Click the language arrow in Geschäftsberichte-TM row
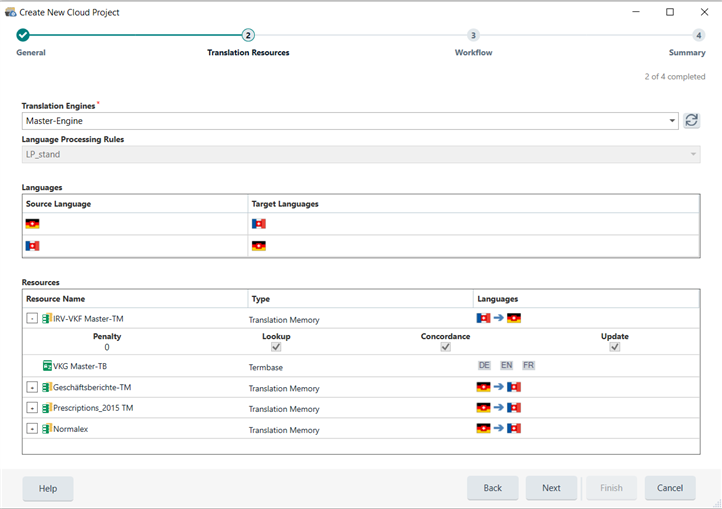 (499, 387)
